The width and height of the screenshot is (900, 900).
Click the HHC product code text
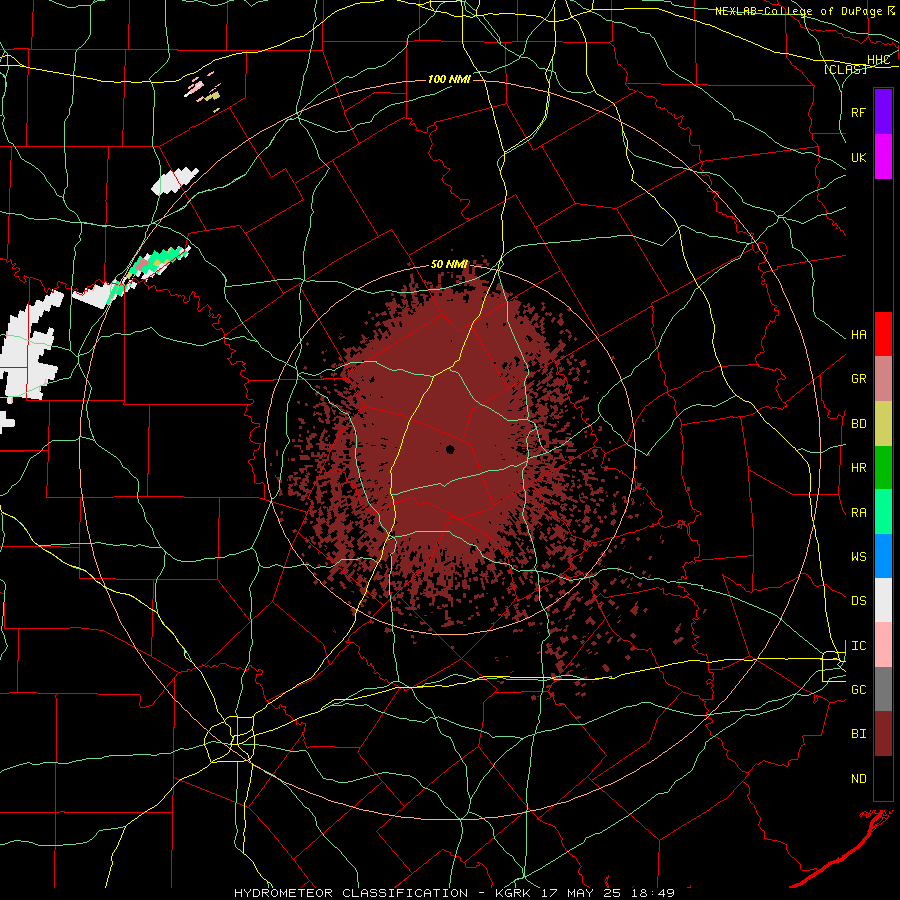tap(878, 60)
